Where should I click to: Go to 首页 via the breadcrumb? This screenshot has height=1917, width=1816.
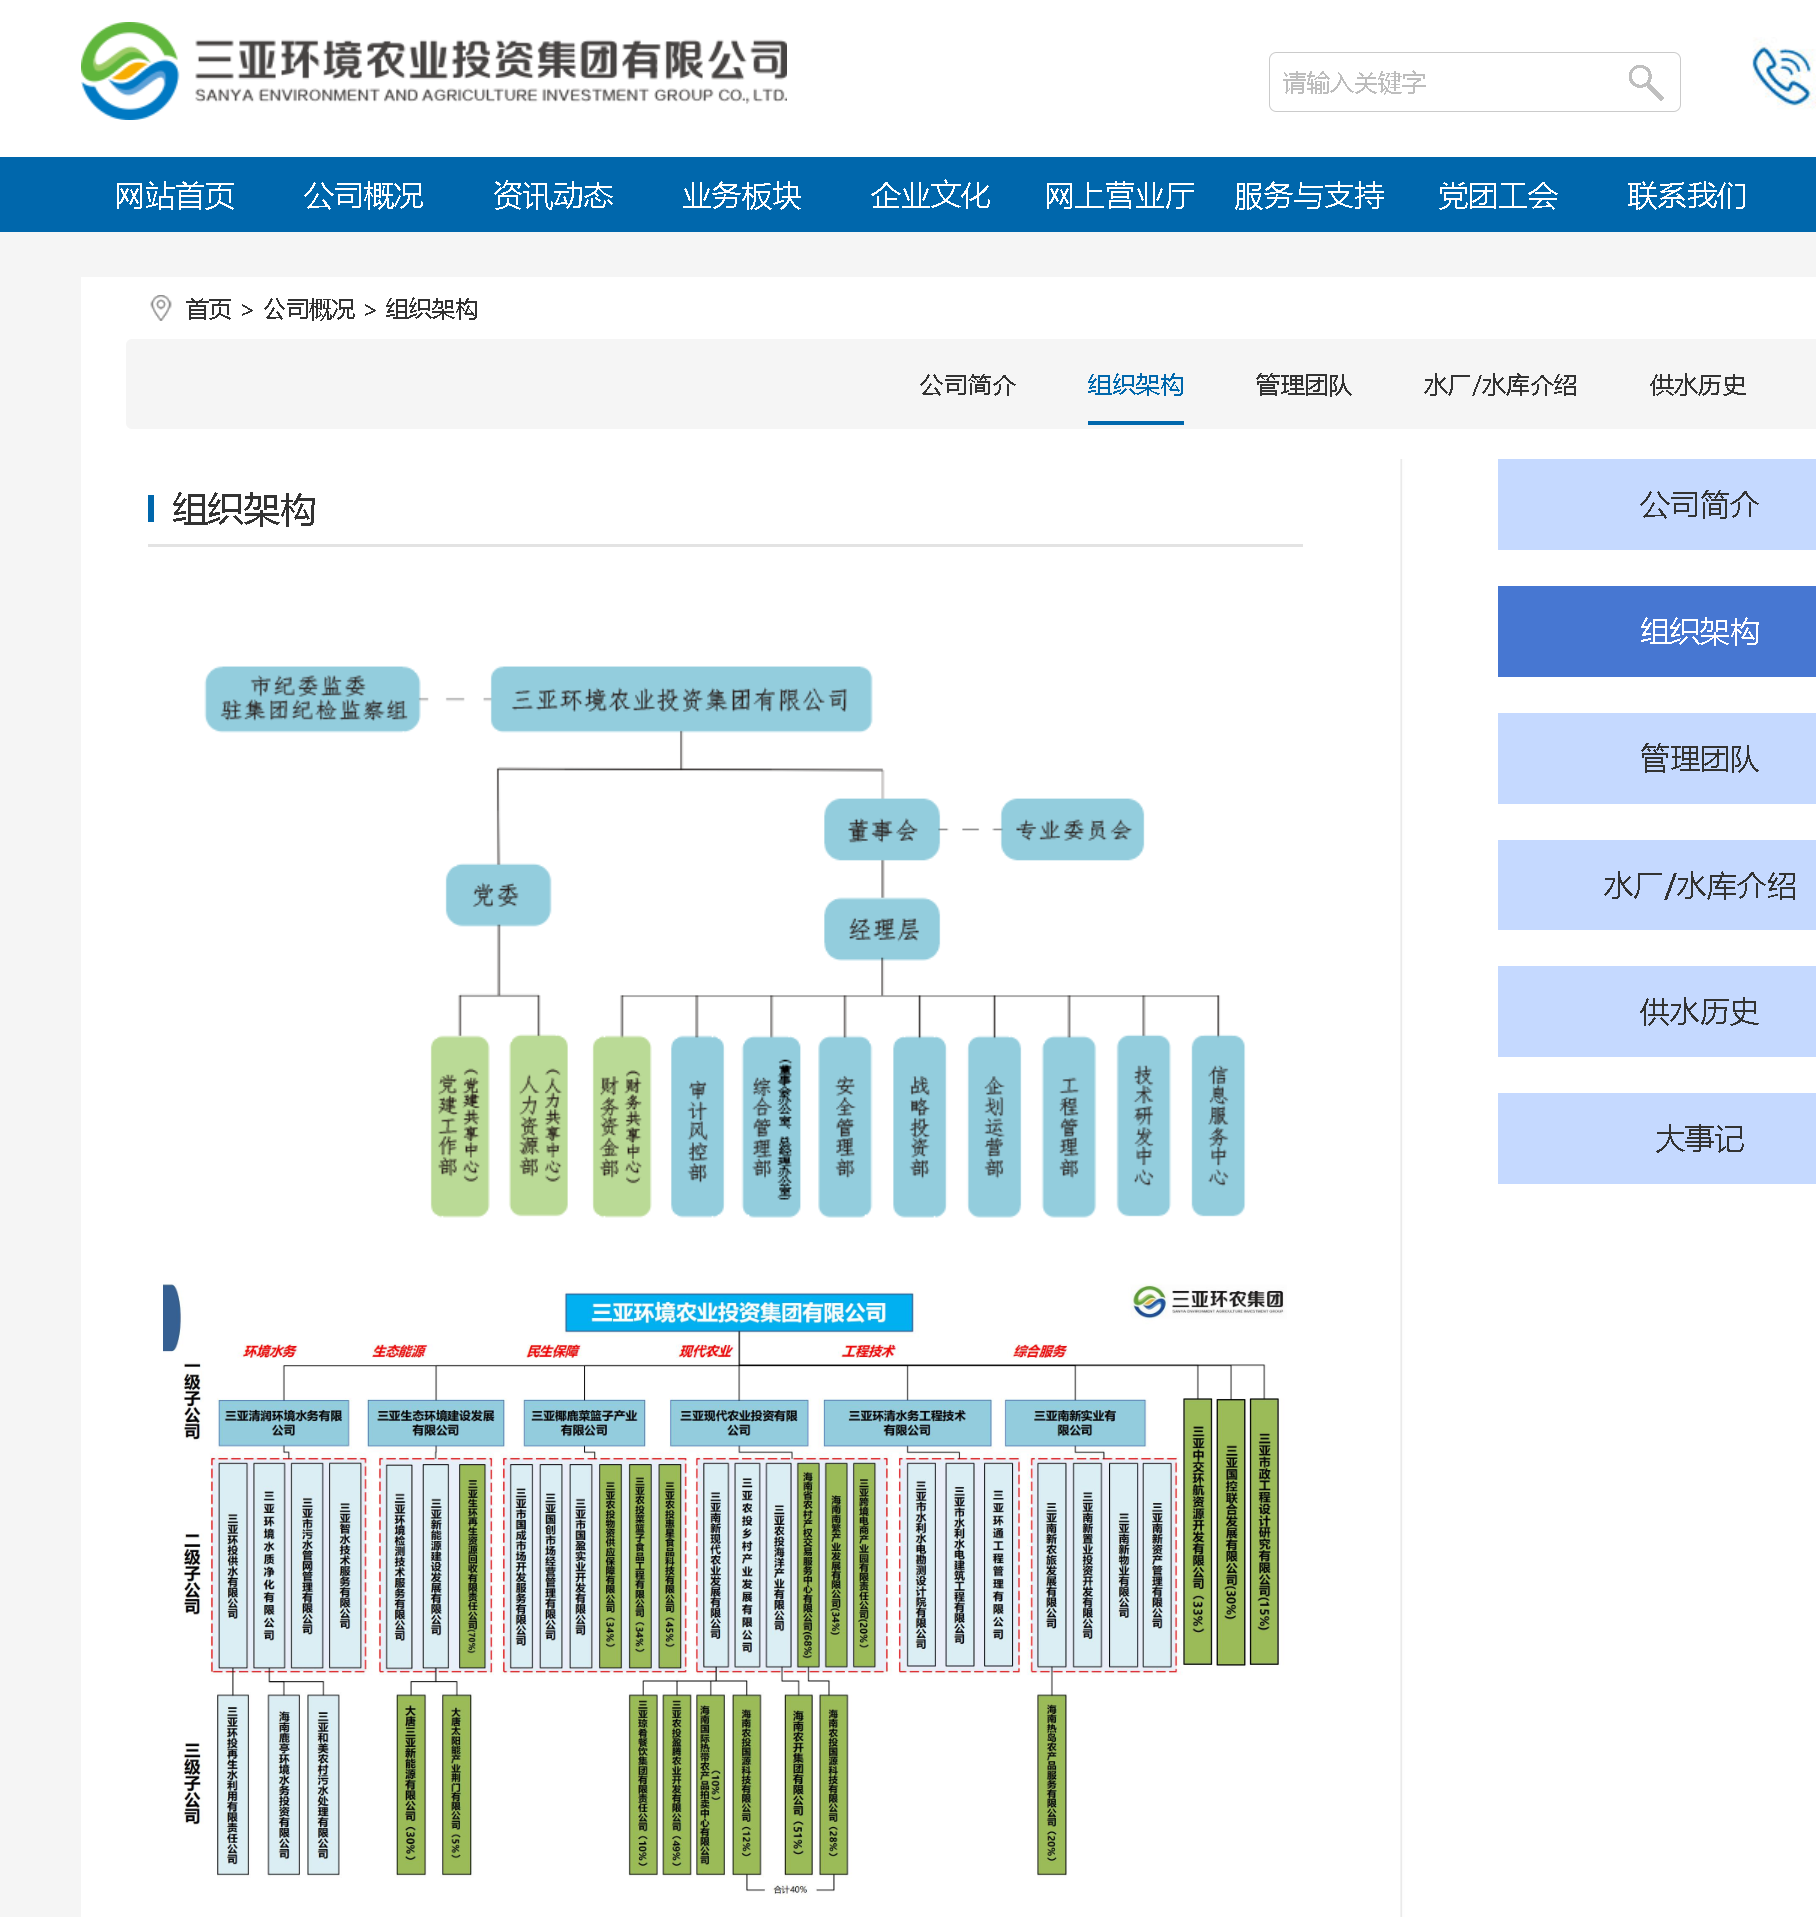coord(209,309)
